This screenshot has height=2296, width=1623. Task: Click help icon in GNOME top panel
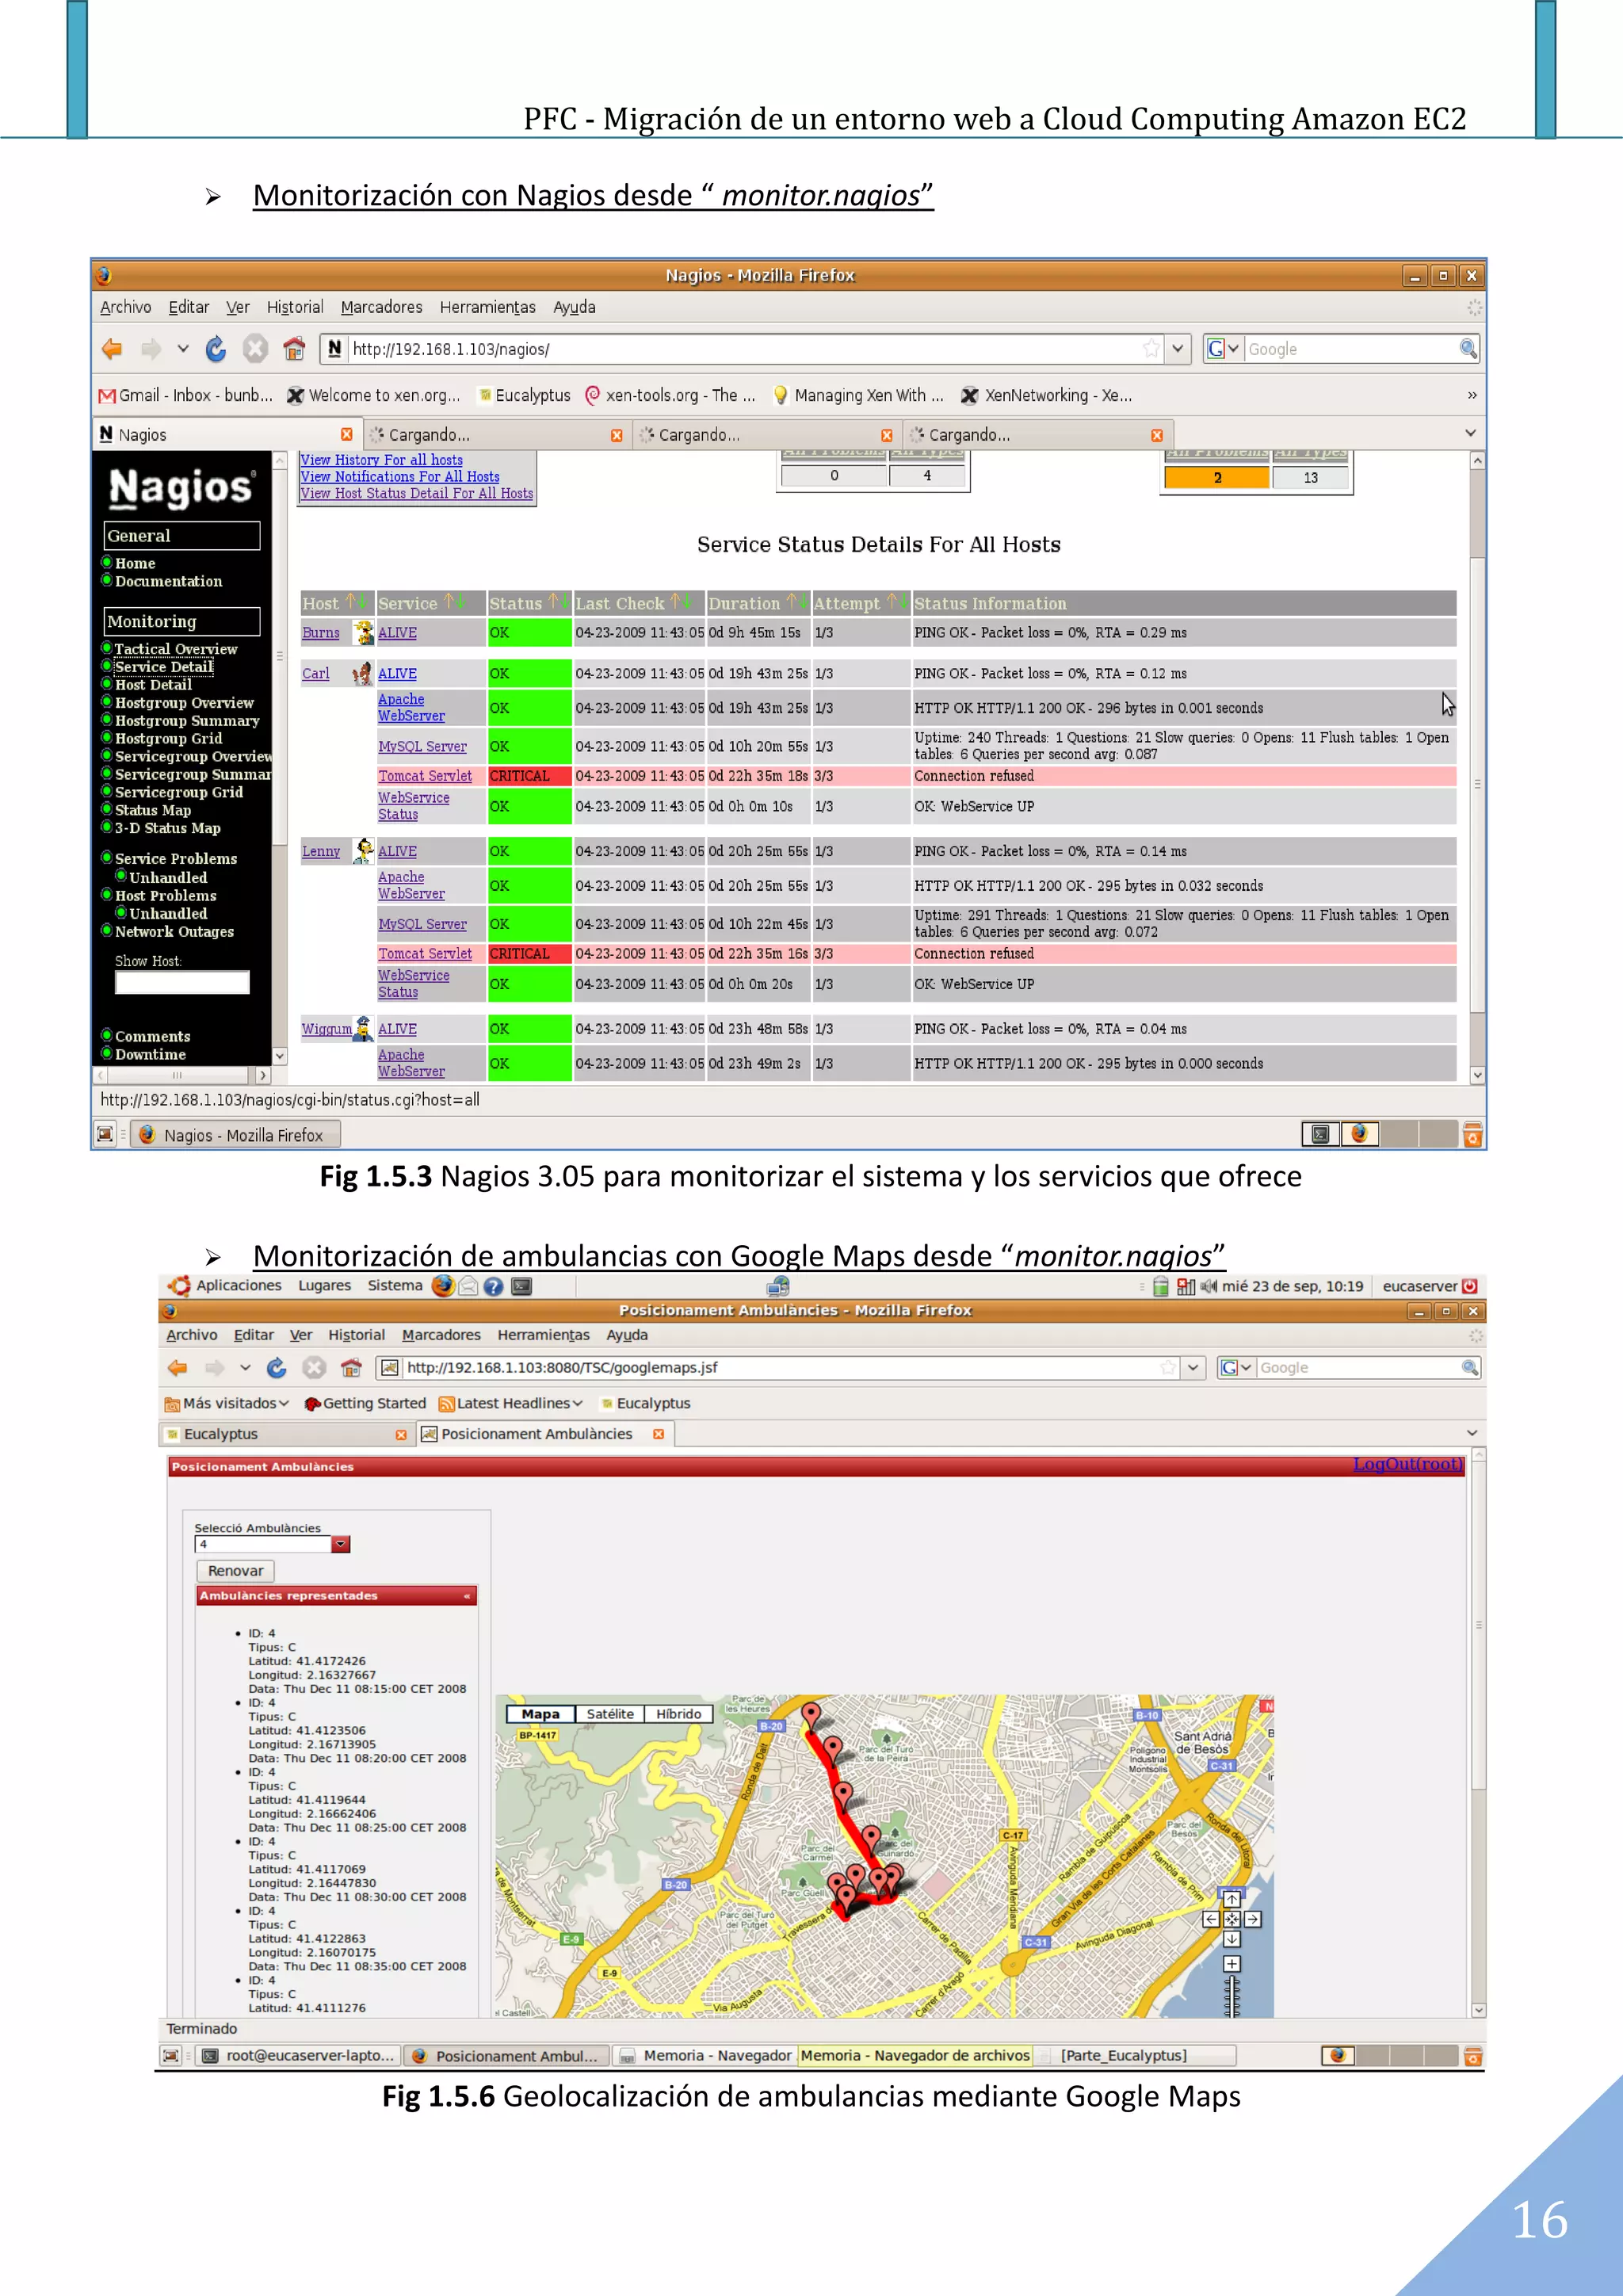coord(494,1286)
